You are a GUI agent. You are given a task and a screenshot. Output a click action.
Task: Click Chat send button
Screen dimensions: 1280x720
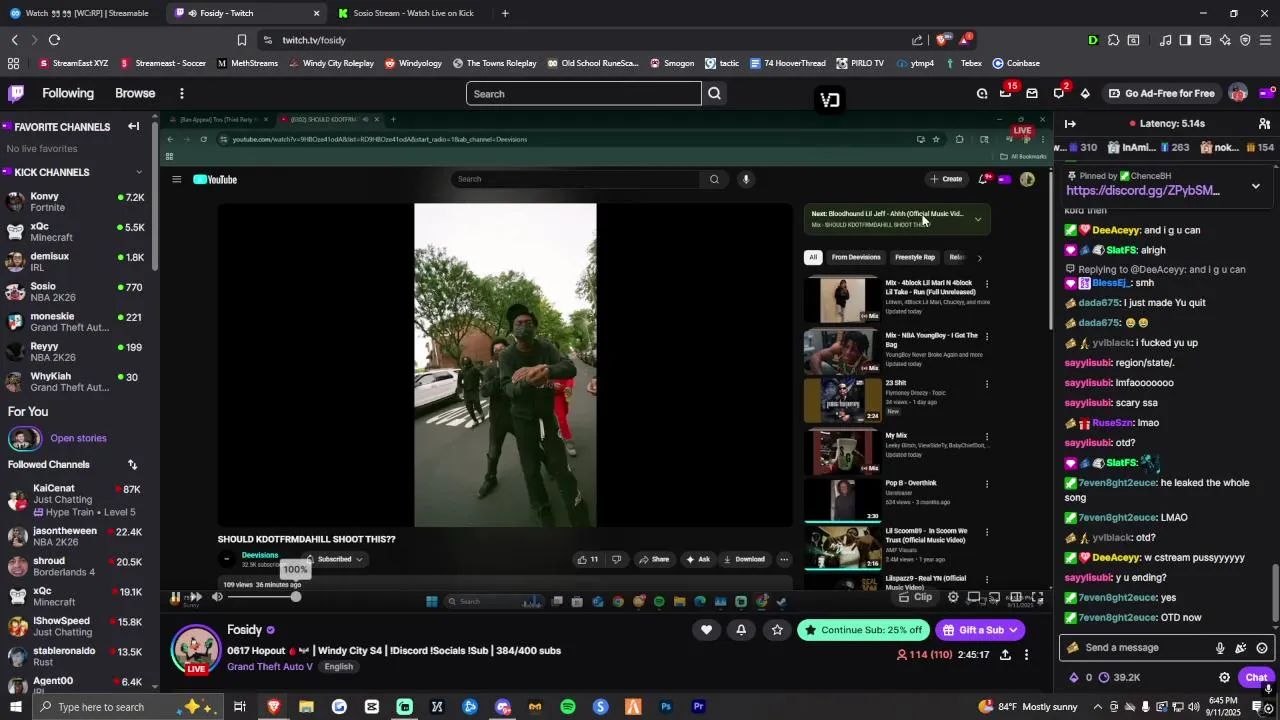[x=1256, y=677]
